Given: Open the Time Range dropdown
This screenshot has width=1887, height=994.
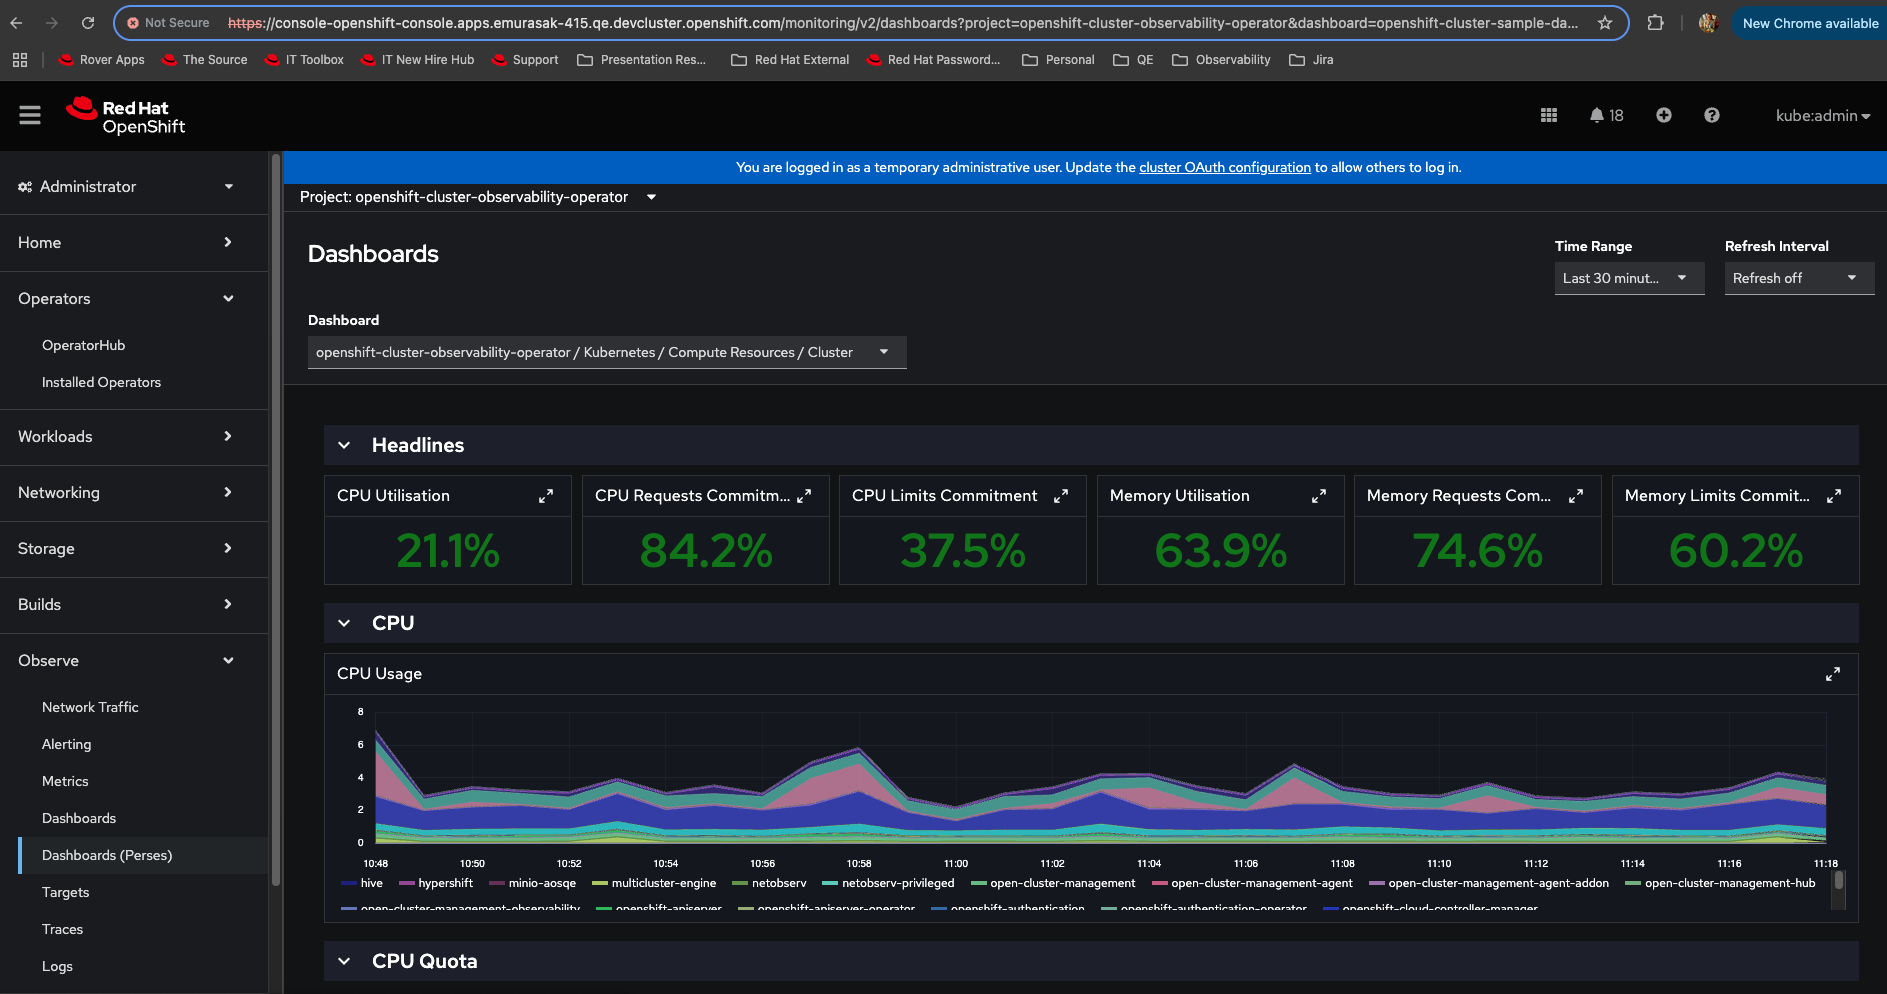Looking at the screenshot, I should (x=1628, y=278).
